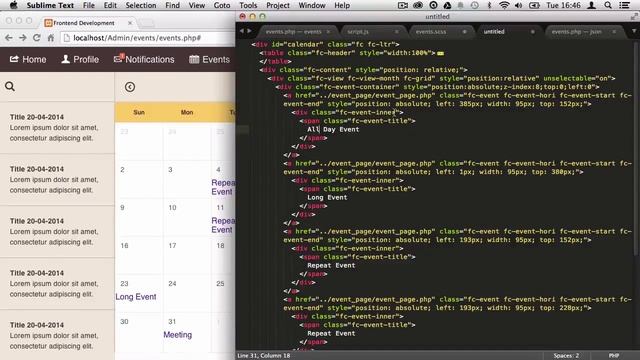This screenshot has width=640, height=360.
Task: Open the Goto menu
Action: [x=222, y=5]
